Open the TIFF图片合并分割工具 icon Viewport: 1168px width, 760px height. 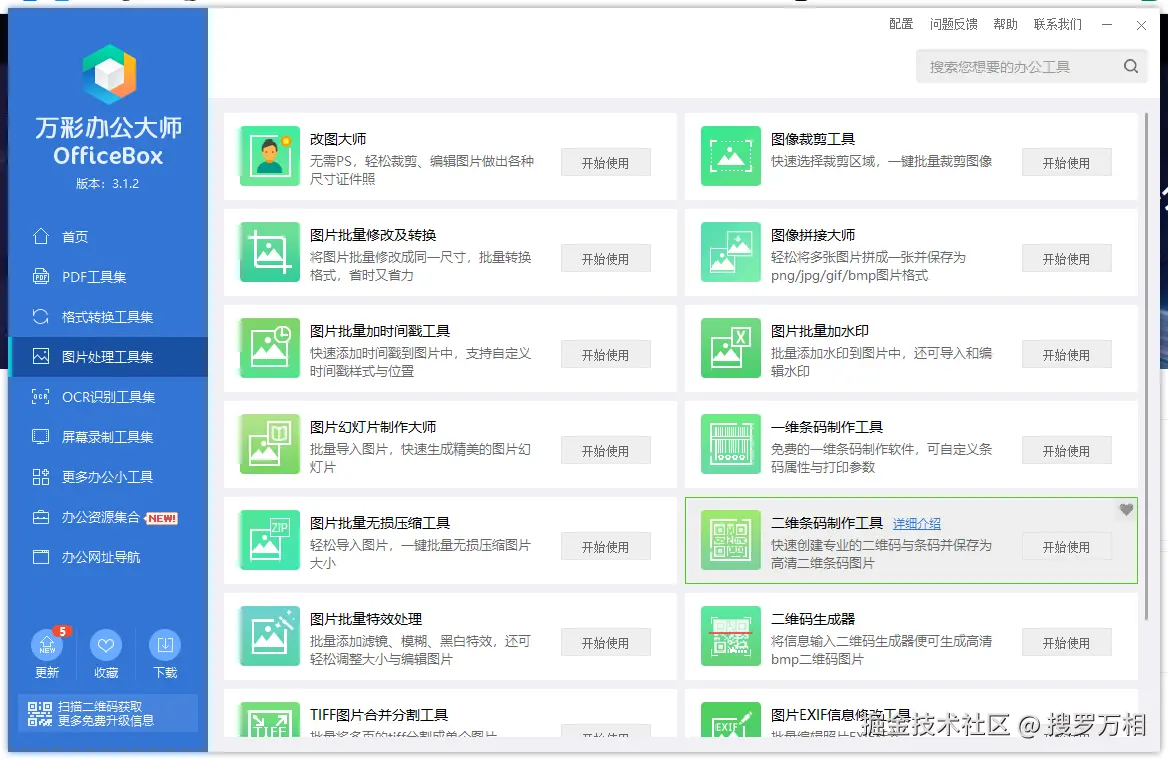(270, 720)
